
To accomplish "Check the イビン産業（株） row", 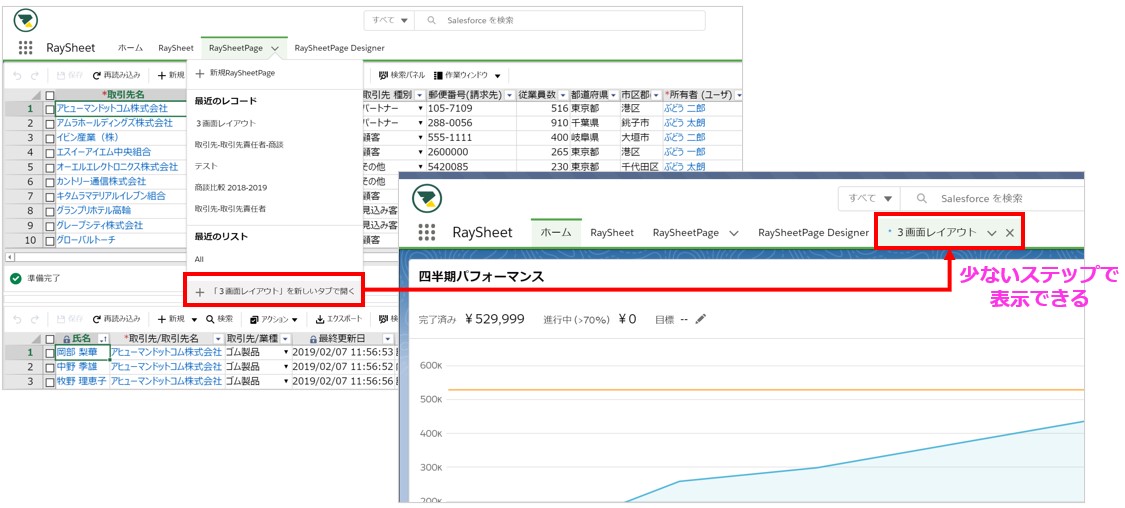I will [50, 138].
